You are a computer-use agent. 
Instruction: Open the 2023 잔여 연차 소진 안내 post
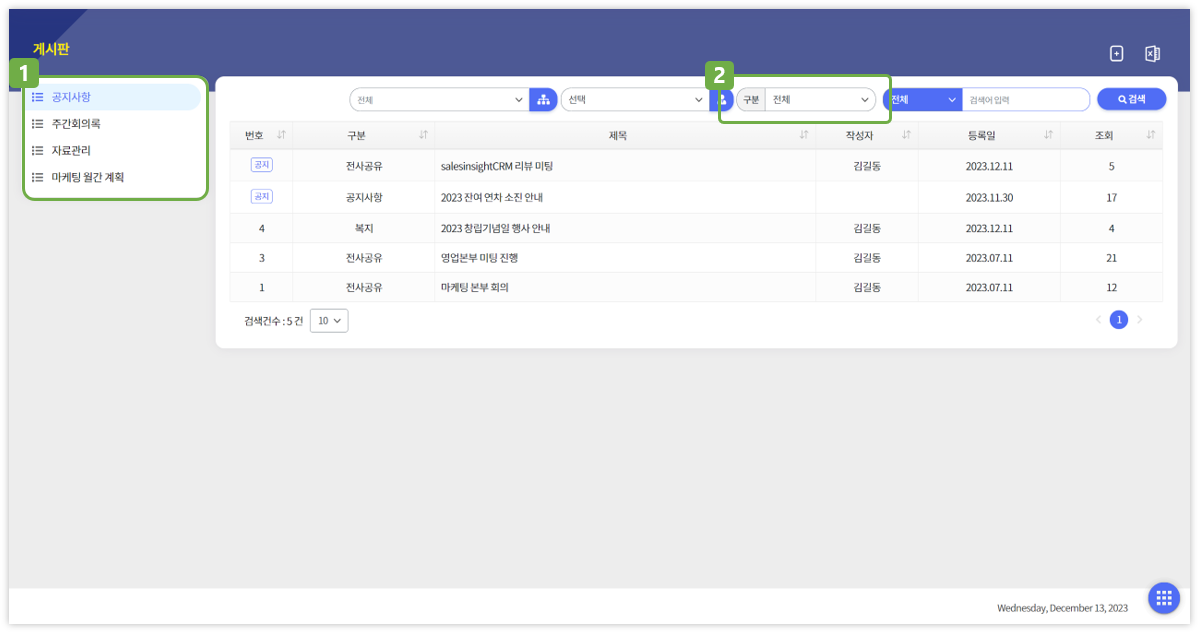(x=492, y=197)
